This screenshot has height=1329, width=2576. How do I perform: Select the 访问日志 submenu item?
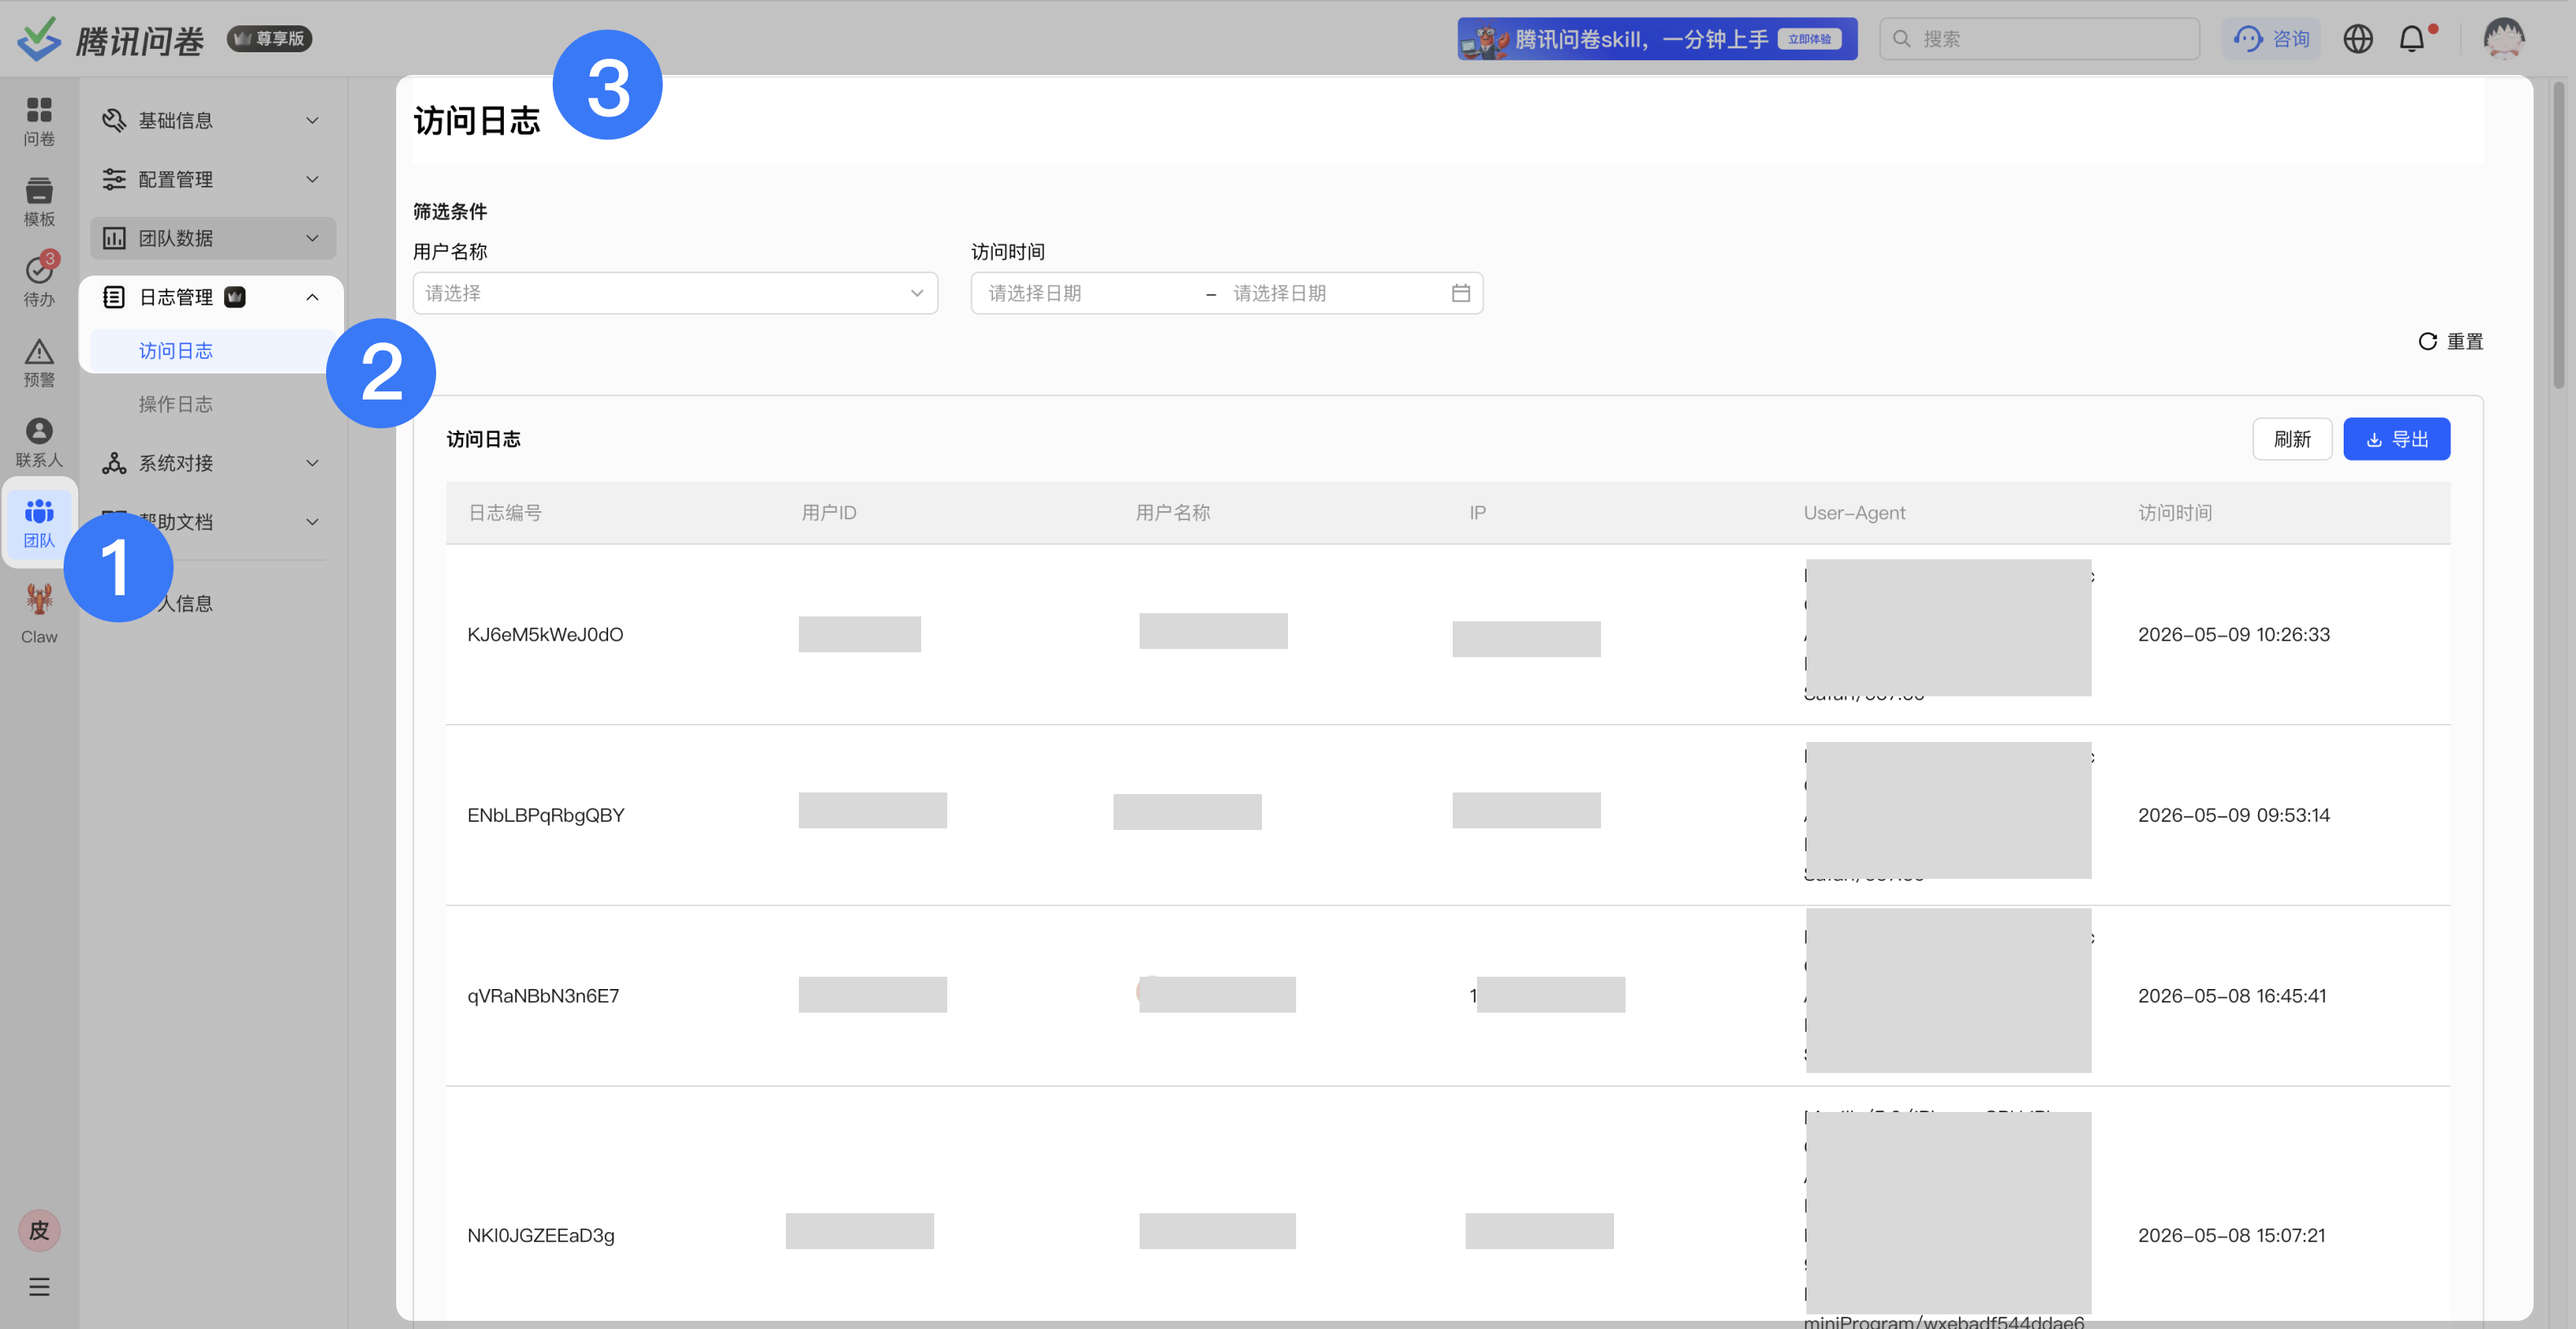[212, 351]
